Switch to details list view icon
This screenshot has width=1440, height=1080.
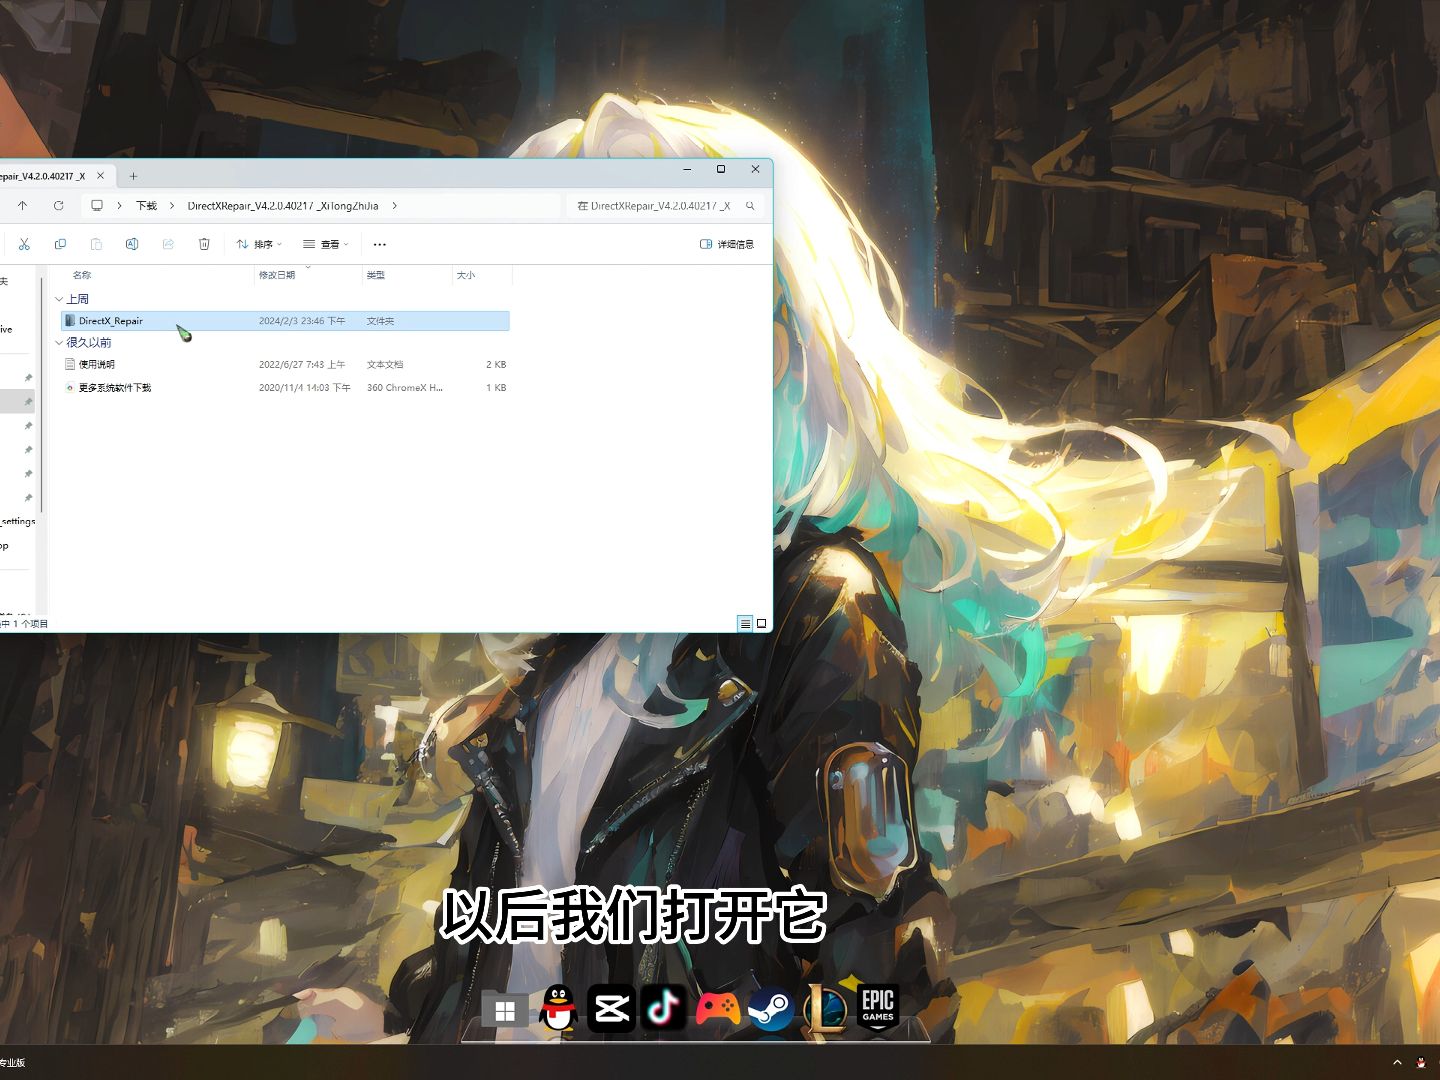pyautogui.click(x=745, y=623)
